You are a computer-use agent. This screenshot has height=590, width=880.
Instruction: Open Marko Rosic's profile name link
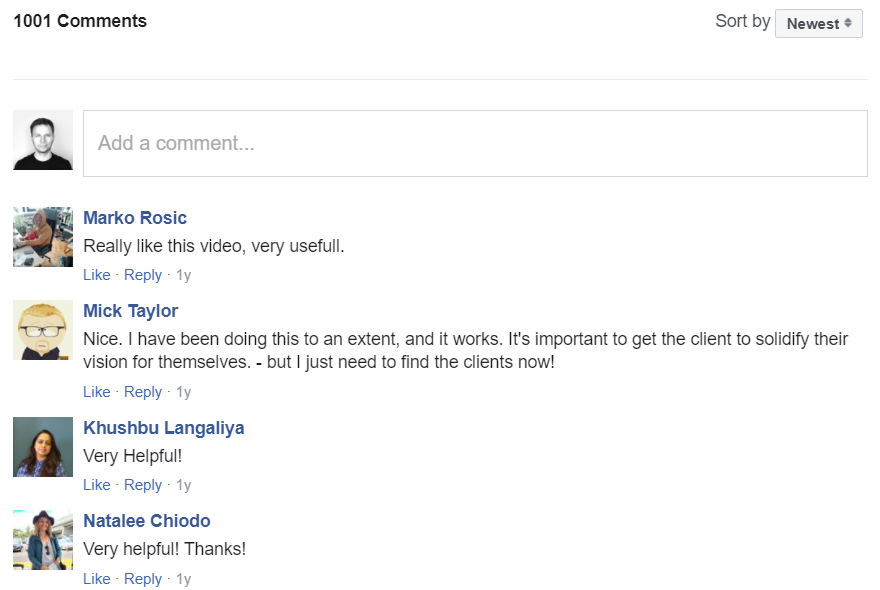pyautogui.click(x=135, y=218)
